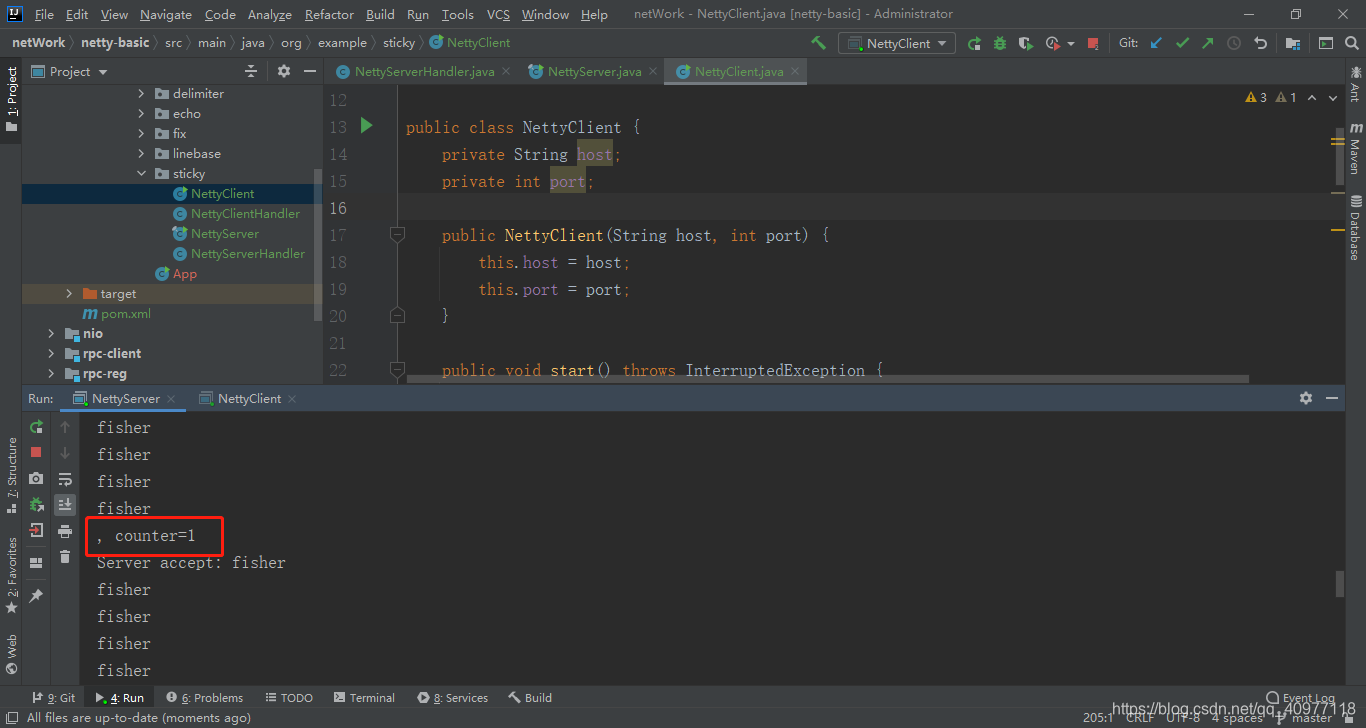Toggle Maven tool window button
Viewport: 1366px width, 728px height.
(1355, 150)
